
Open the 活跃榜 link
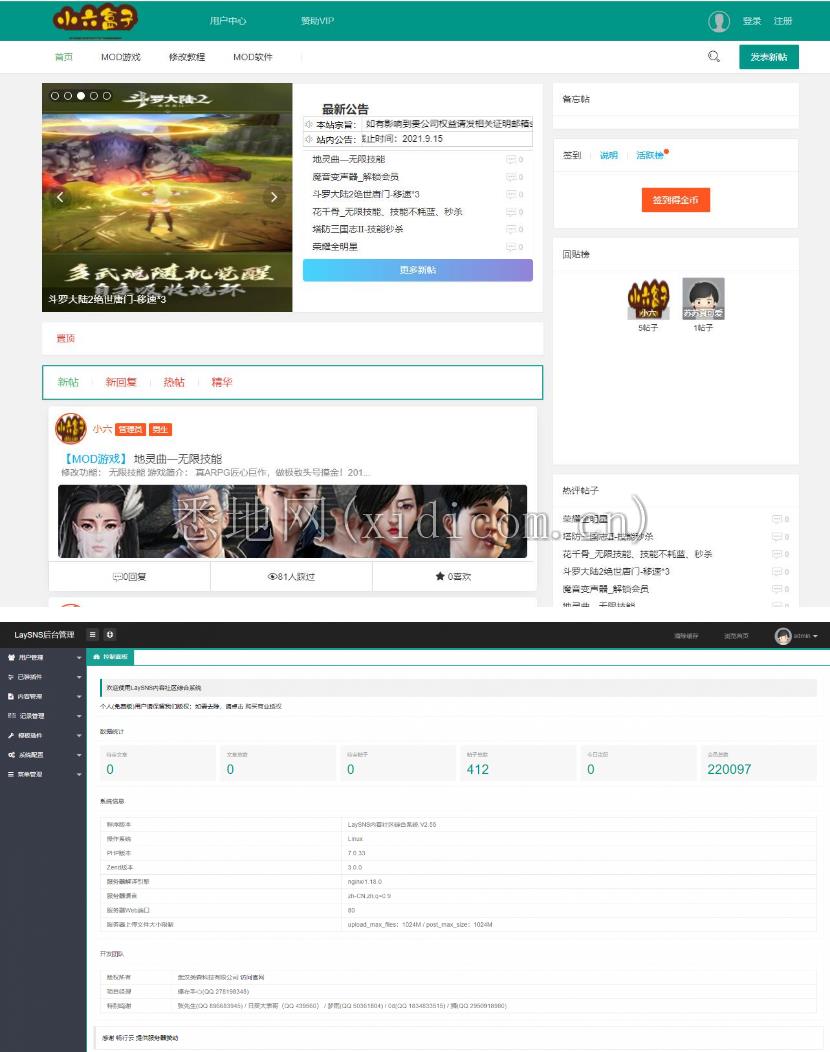click(650, 155)
